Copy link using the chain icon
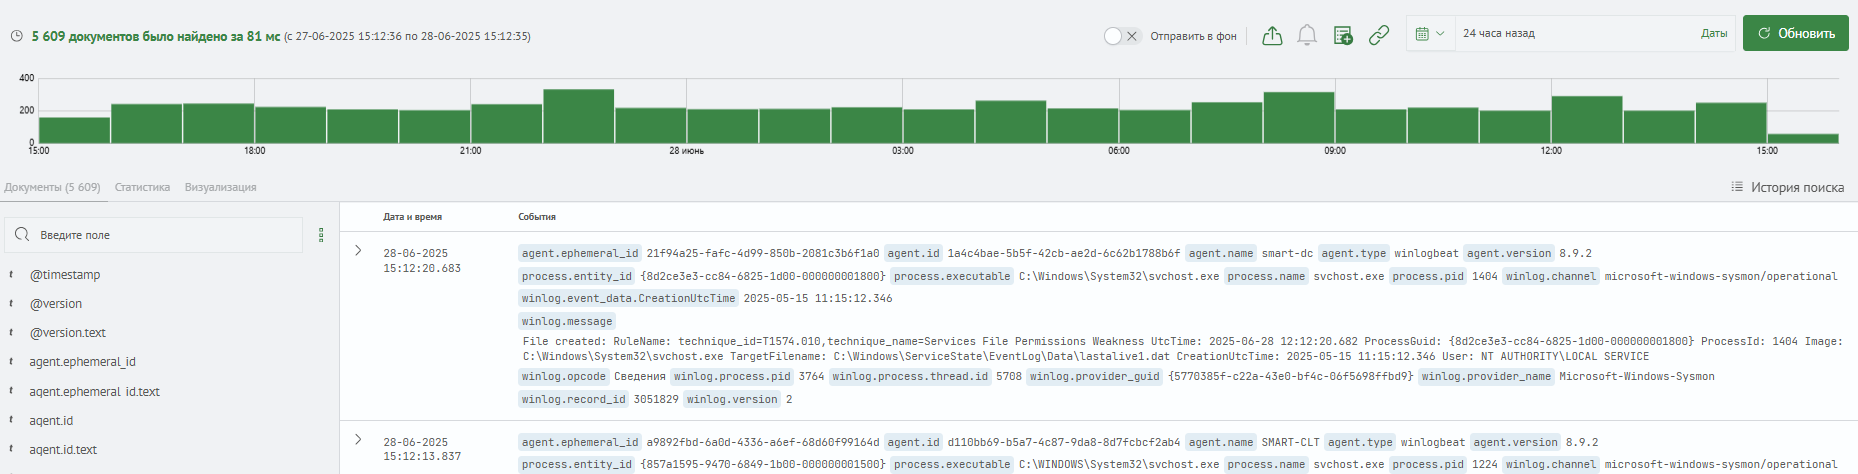1858x474 pixels. [1379, 36]
